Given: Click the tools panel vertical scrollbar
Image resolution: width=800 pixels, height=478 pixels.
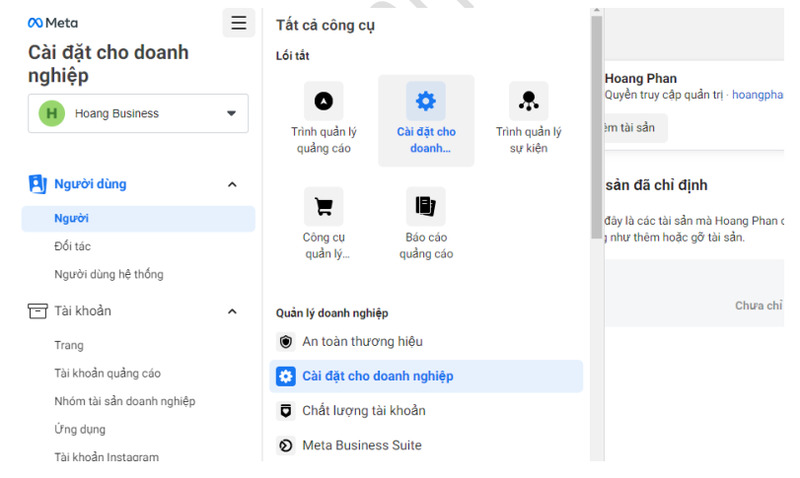Looking at the screenshot, I should click(x=596, y=128).
